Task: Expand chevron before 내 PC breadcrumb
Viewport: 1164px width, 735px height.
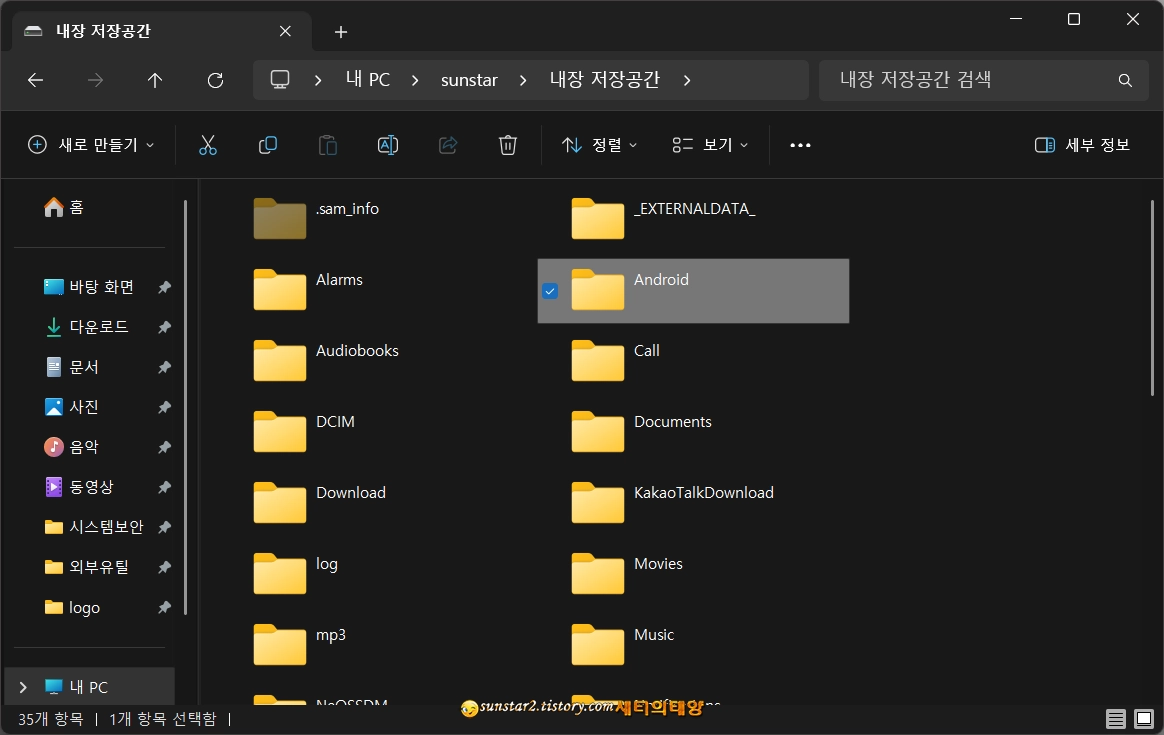Action: point(318,80)
